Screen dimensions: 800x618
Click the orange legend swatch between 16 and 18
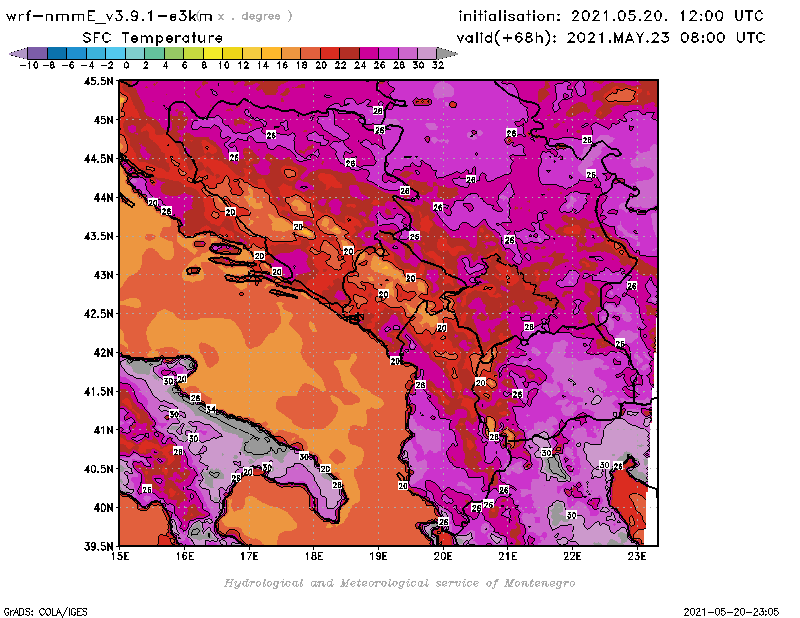coord(291,54)
